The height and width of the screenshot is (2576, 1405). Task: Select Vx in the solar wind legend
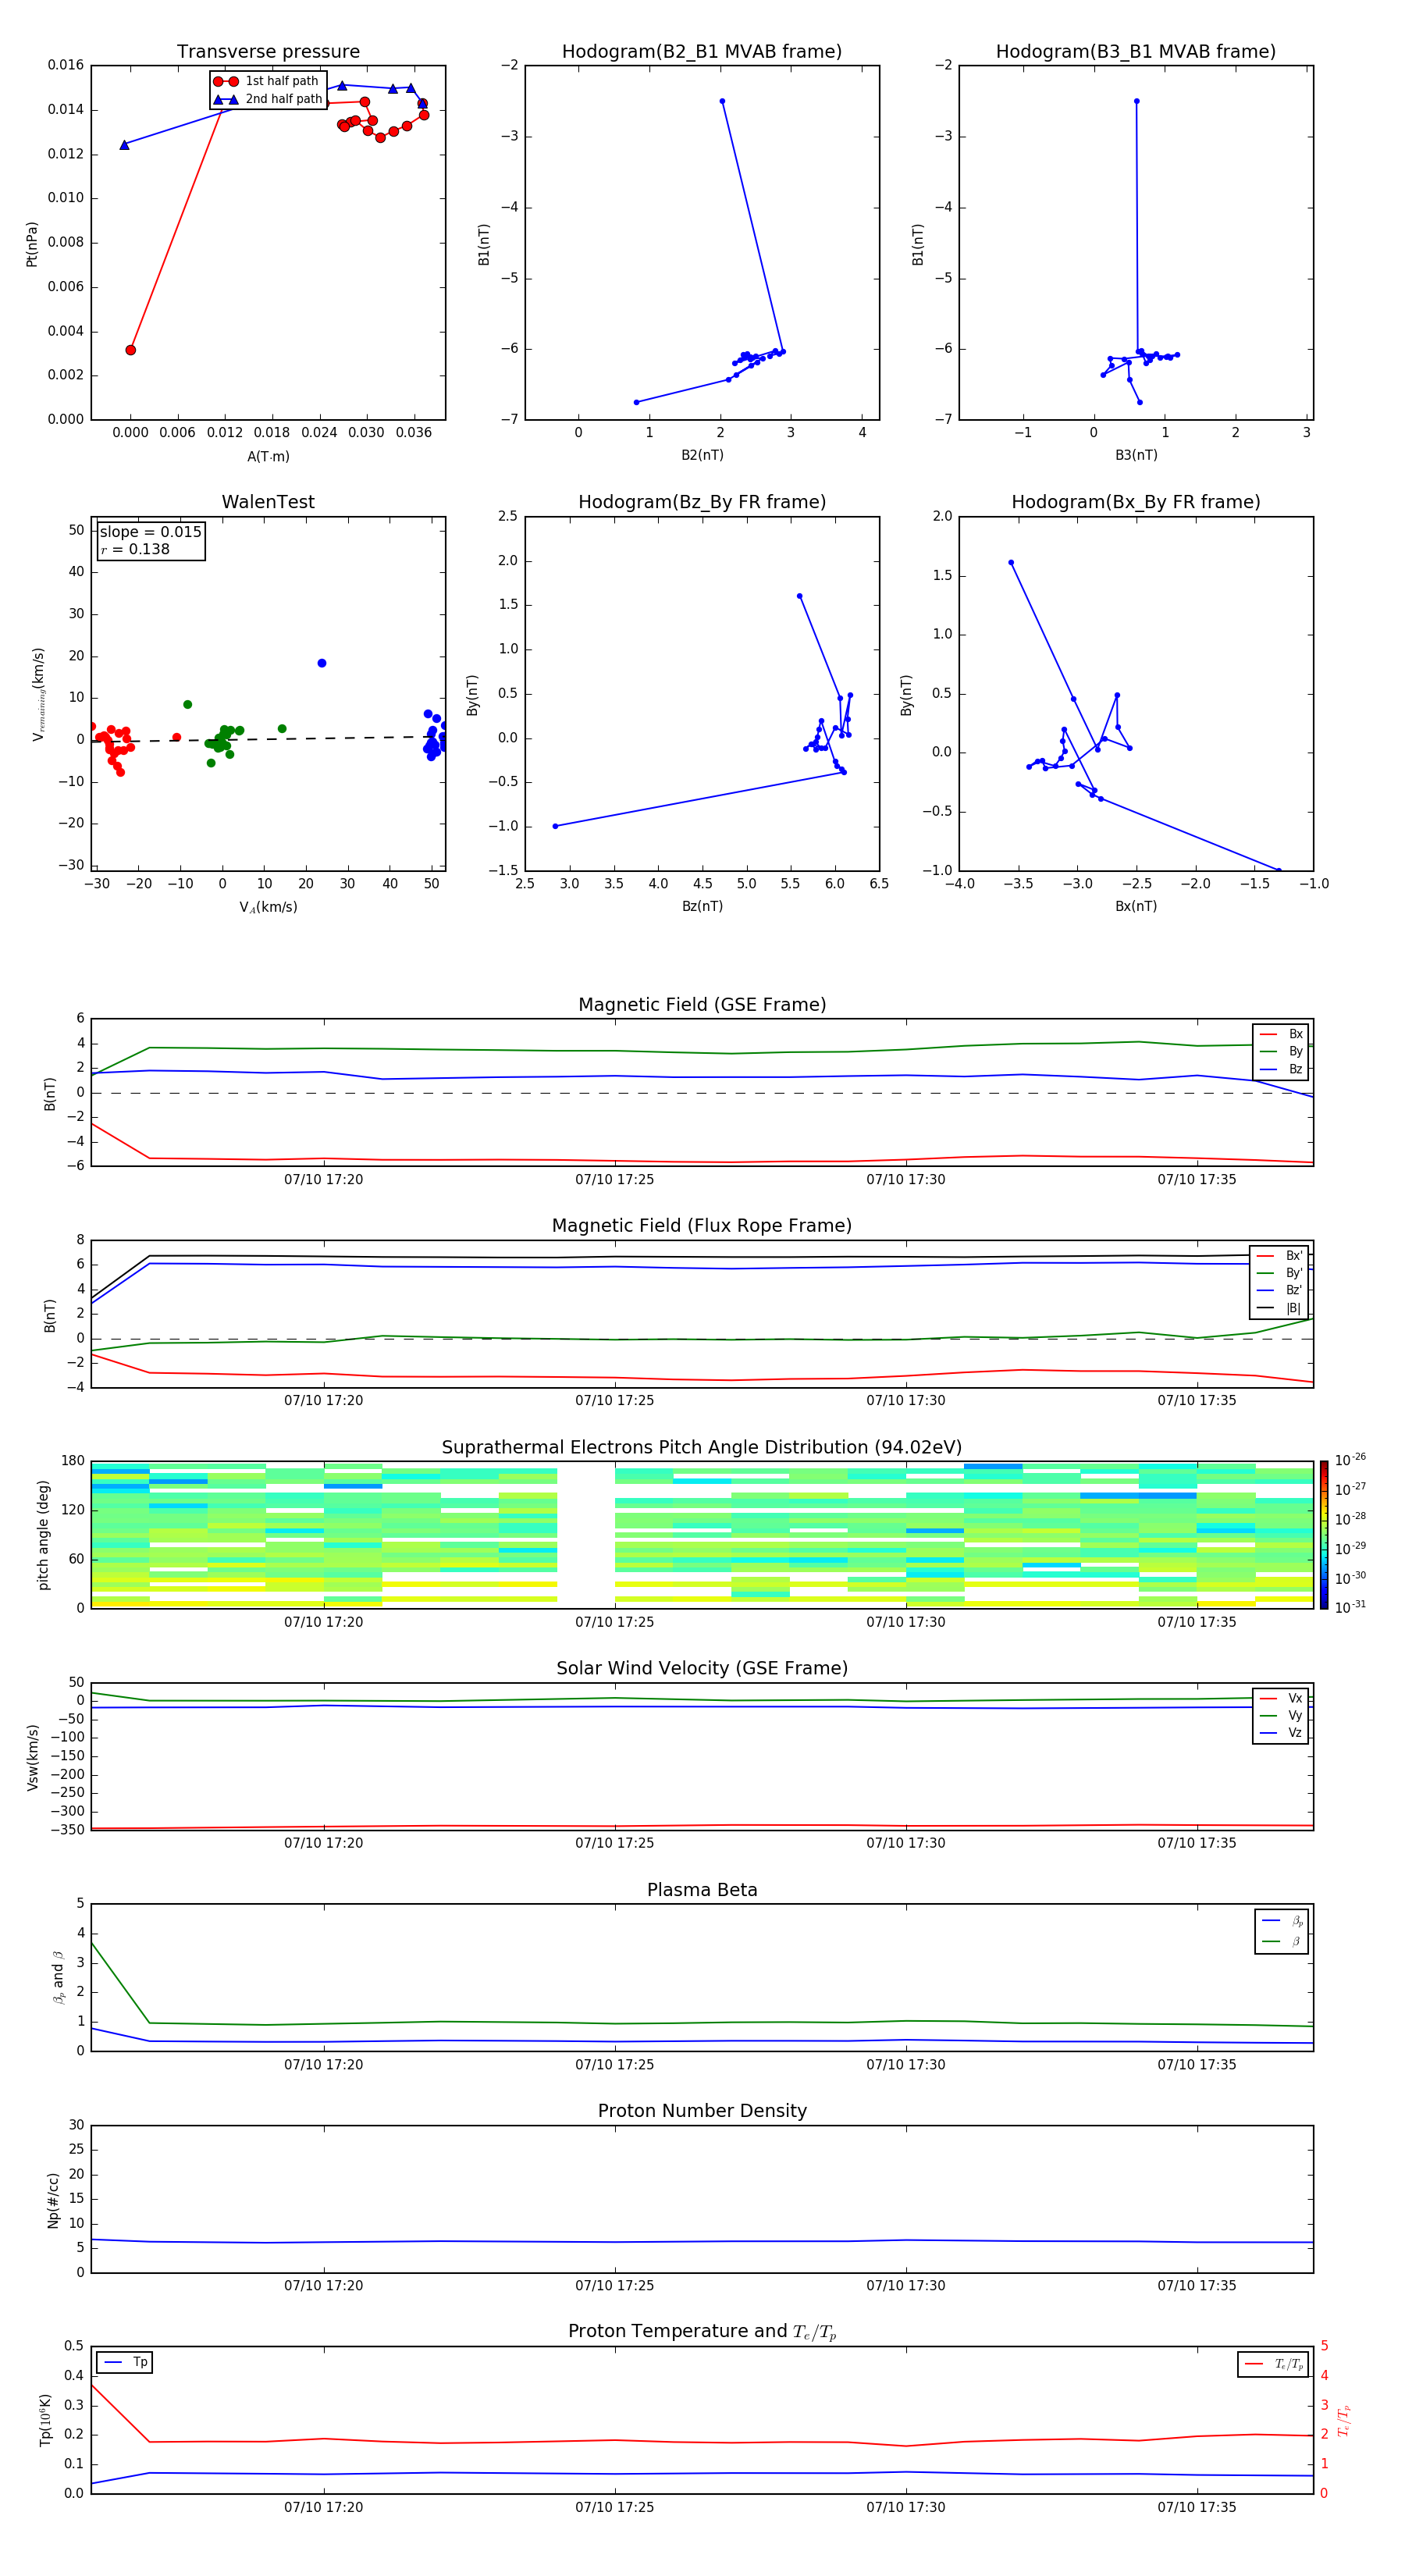coord(1281,1699)
